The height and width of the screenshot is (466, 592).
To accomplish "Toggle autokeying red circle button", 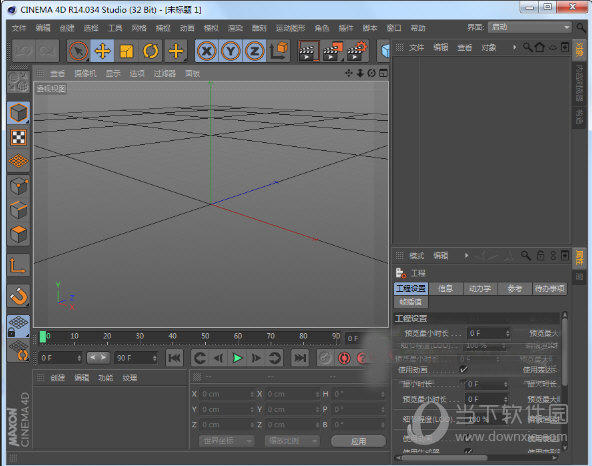I will [x=344, y=358].
